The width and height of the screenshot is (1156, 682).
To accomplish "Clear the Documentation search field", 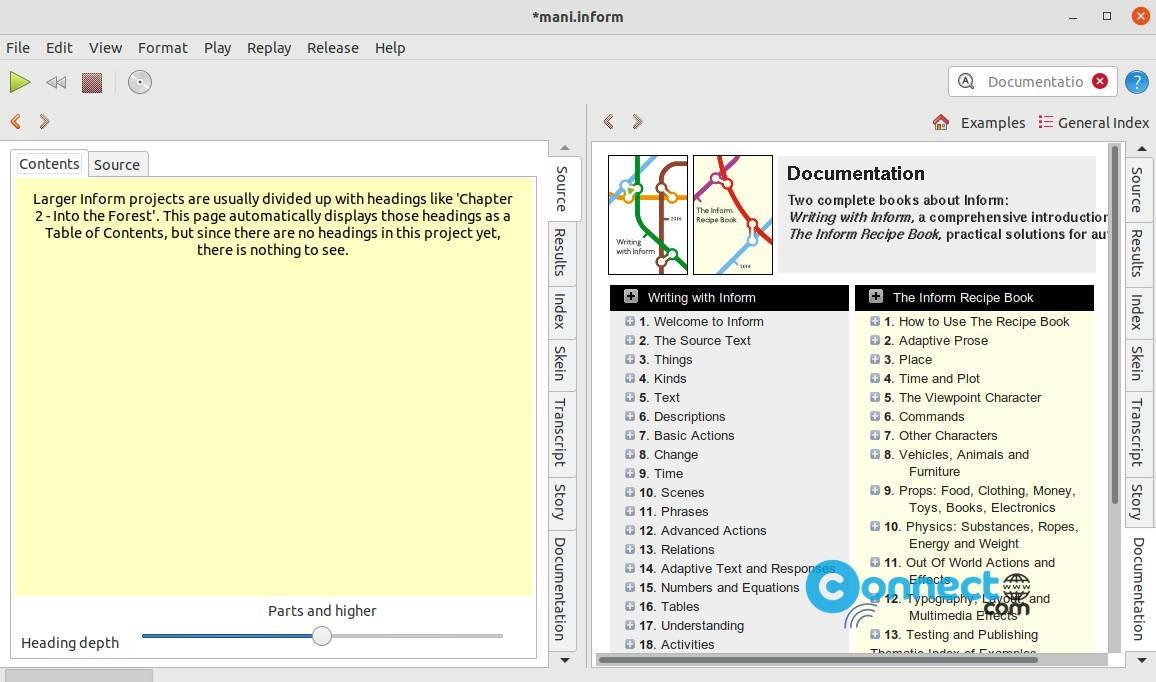I will 1100,81.
